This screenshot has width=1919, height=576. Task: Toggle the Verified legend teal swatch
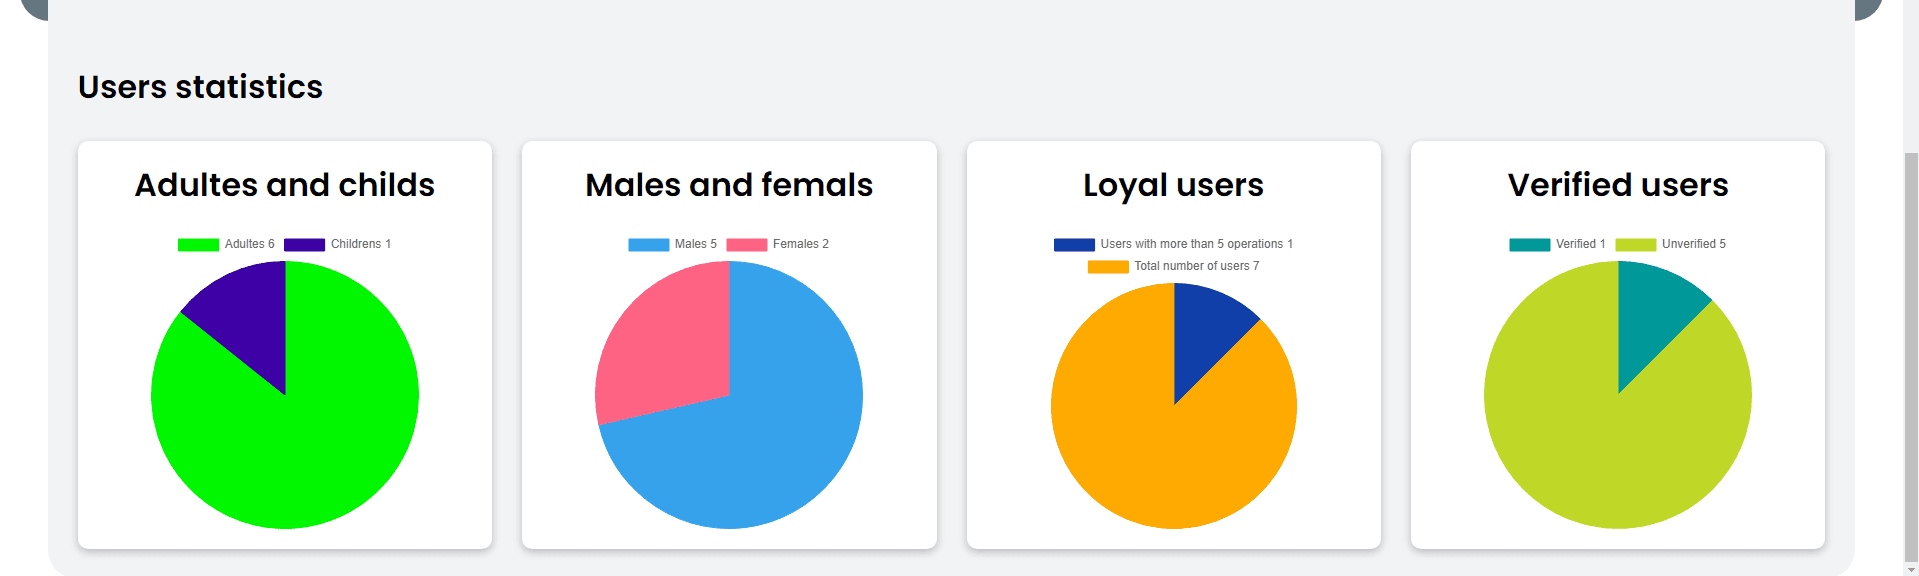click(x=1529, y=245)
